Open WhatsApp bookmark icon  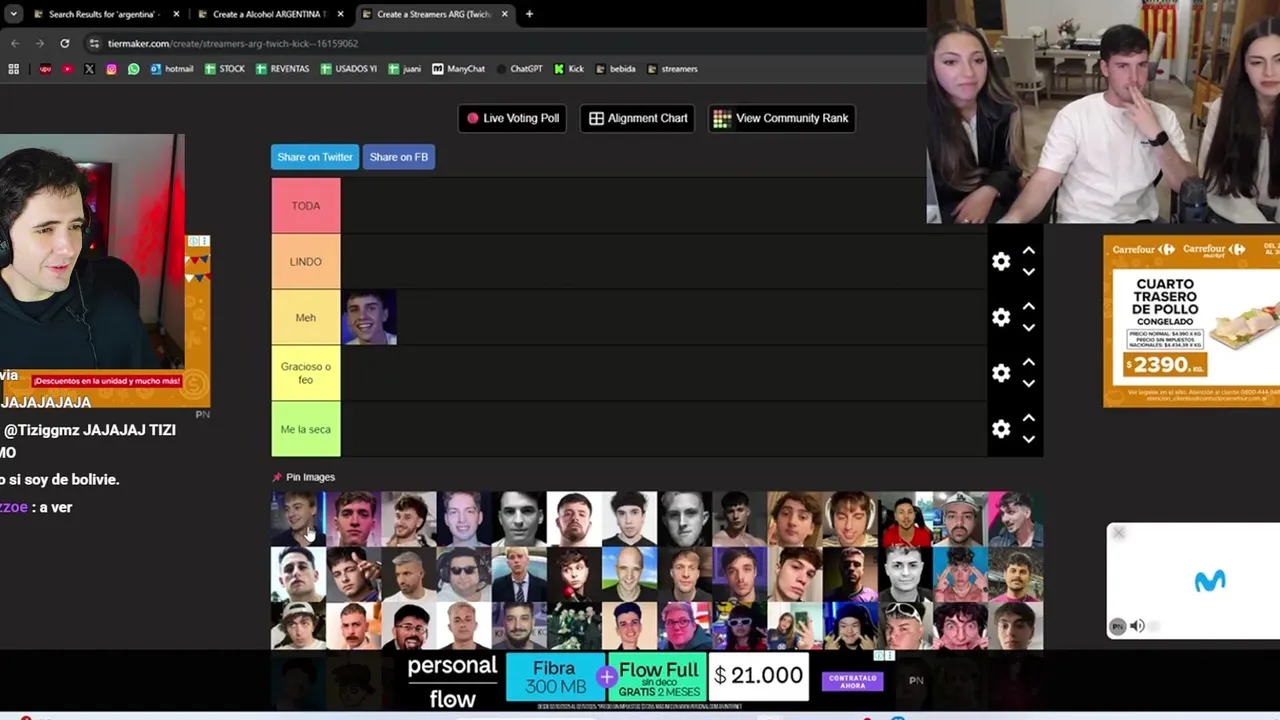[x=133, y=69]
